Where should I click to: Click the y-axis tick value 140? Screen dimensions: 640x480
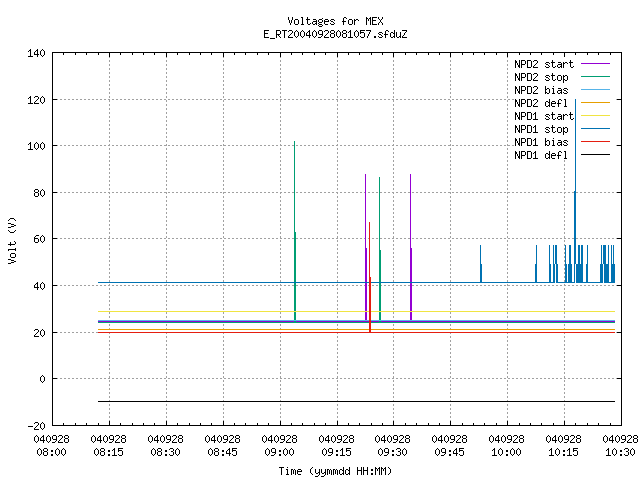(36, 53)
